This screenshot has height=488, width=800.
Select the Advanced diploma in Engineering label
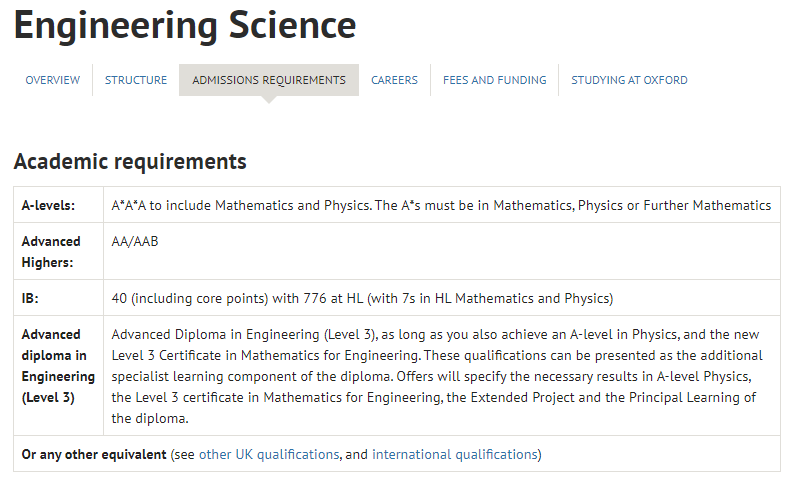point(58,366)
